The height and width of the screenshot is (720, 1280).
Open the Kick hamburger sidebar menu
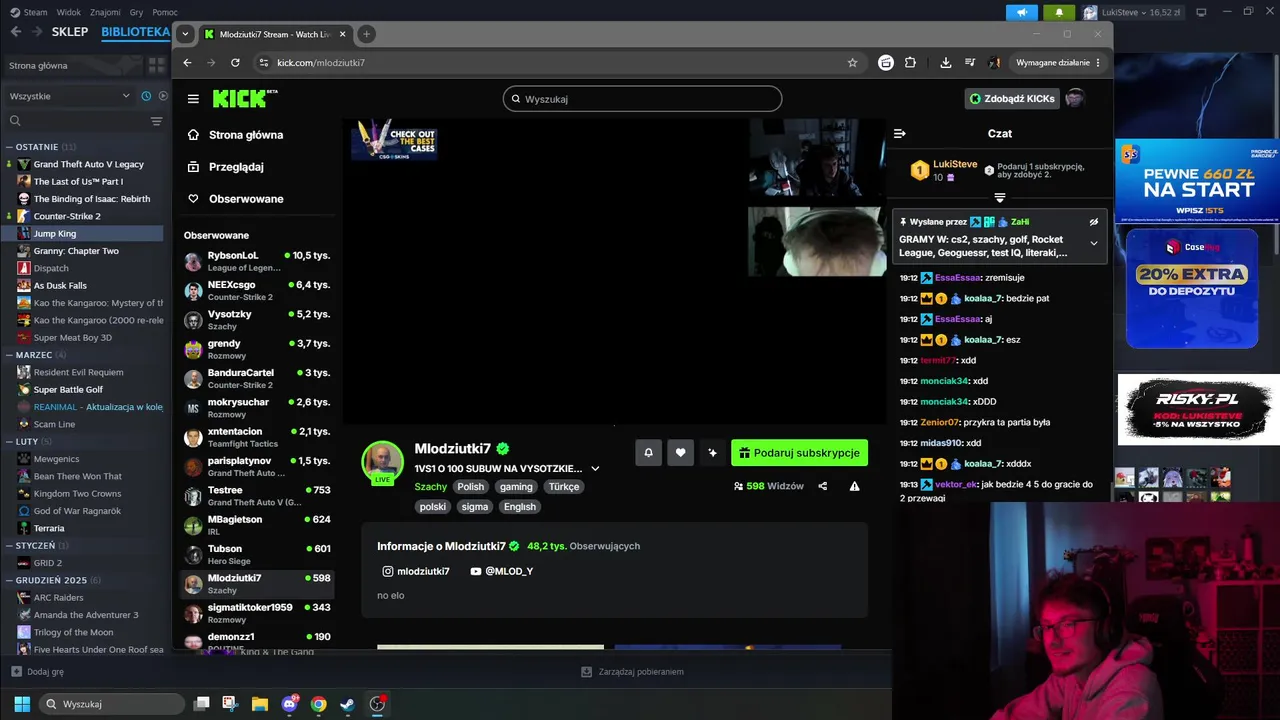coord(193,99)
